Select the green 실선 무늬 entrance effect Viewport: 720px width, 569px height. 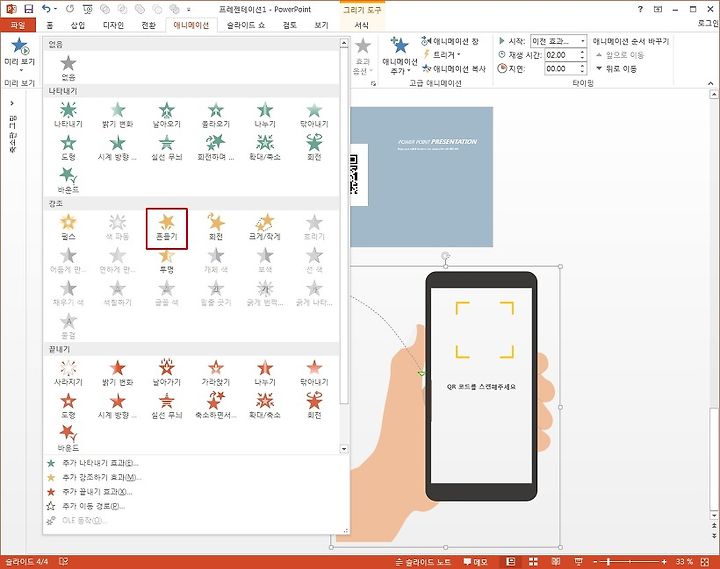167,148
